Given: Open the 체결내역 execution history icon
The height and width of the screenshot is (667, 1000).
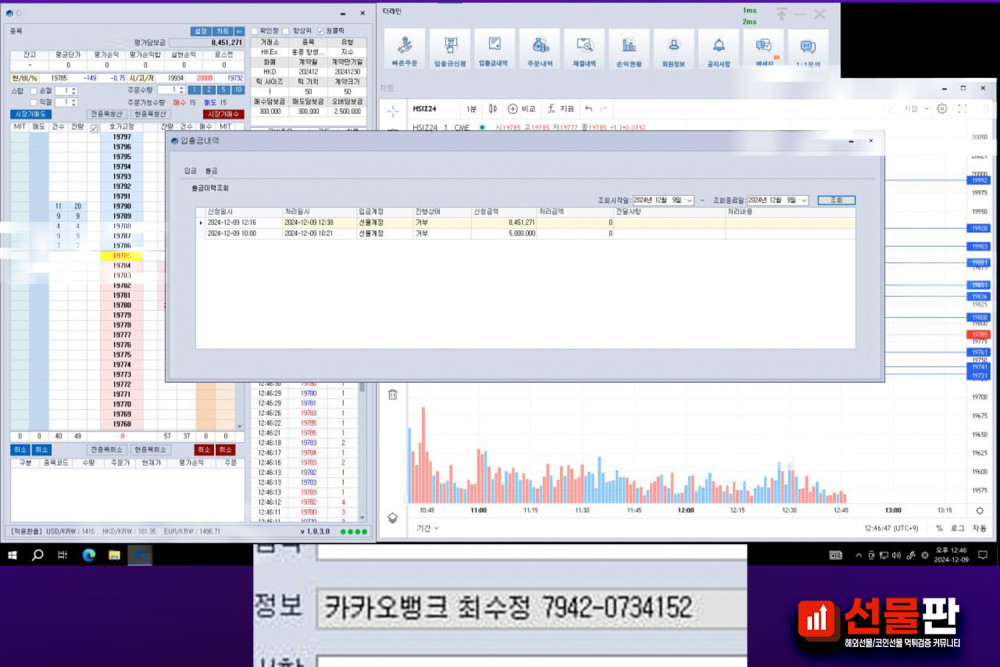Looking at the screenshot, I should [x=584, y=49].
